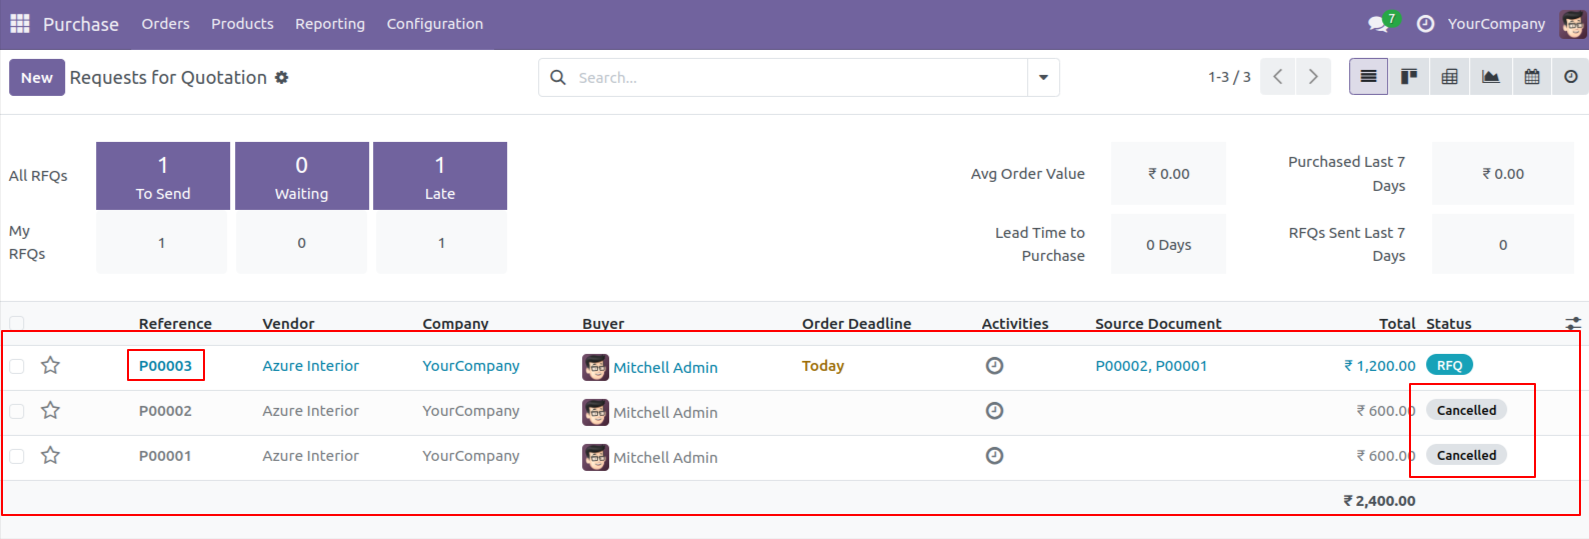Click Cancelled status on P00001 row

[x=1466, y=455]
